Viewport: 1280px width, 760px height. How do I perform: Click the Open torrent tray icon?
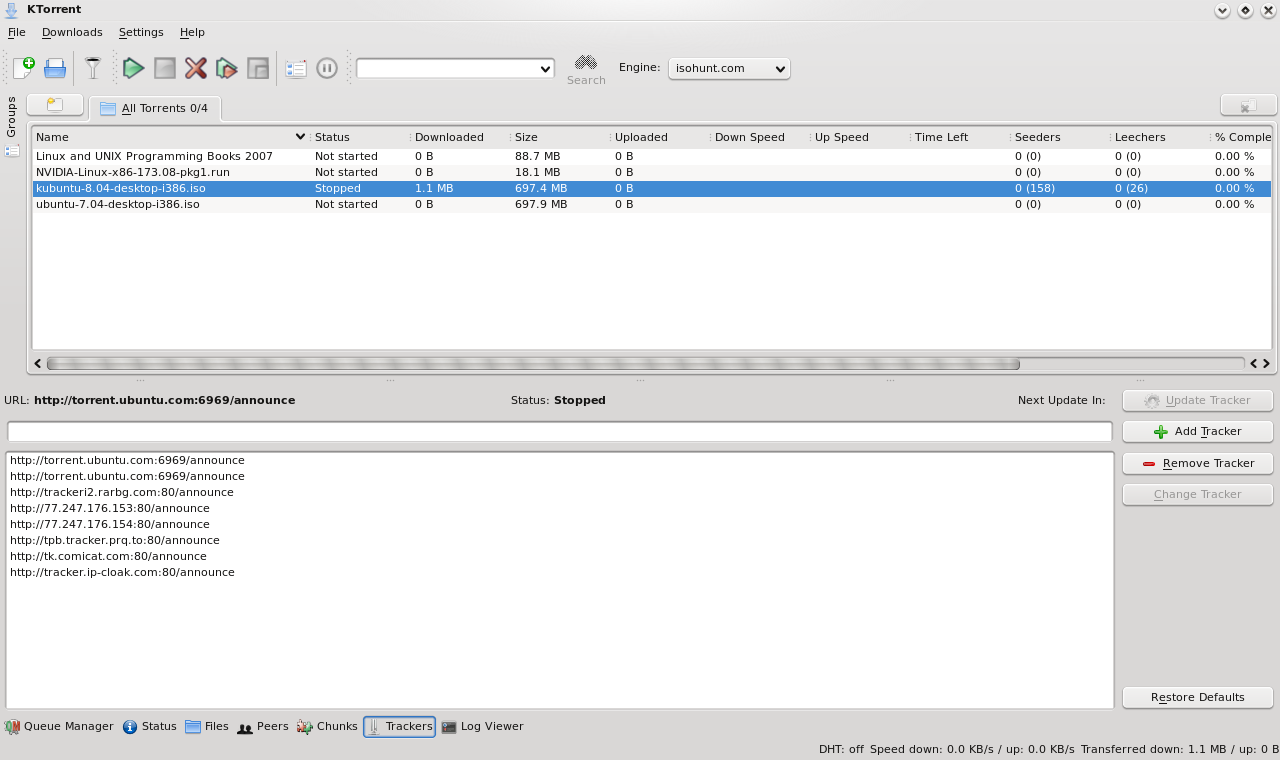[x=55, y=68]
